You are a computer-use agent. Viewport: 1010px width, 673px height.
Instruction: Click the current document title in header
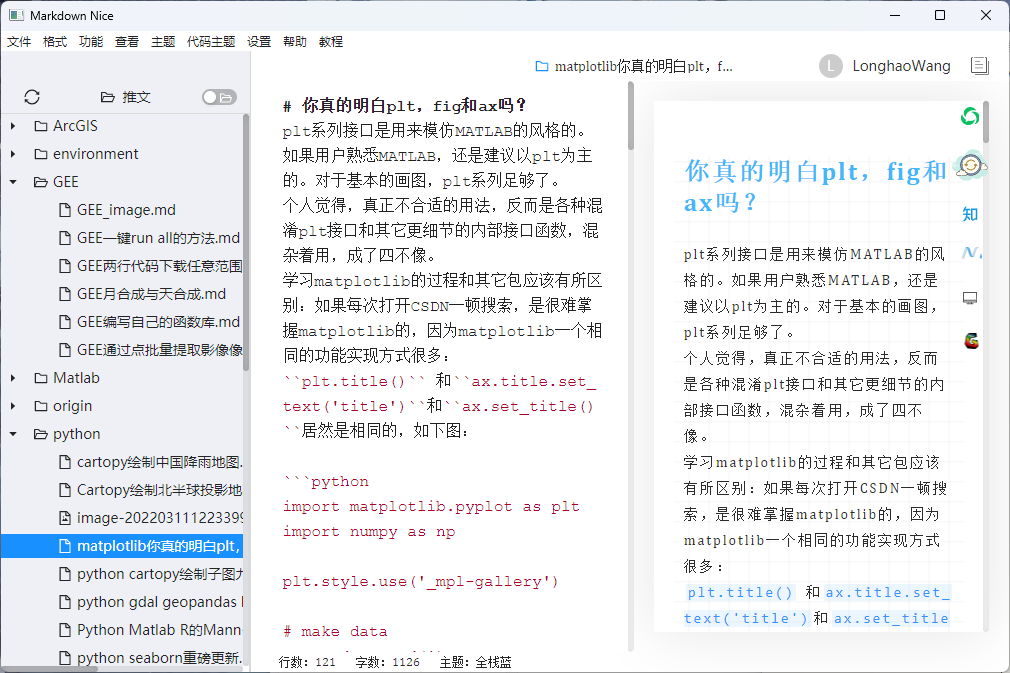[x=643, y=66]
